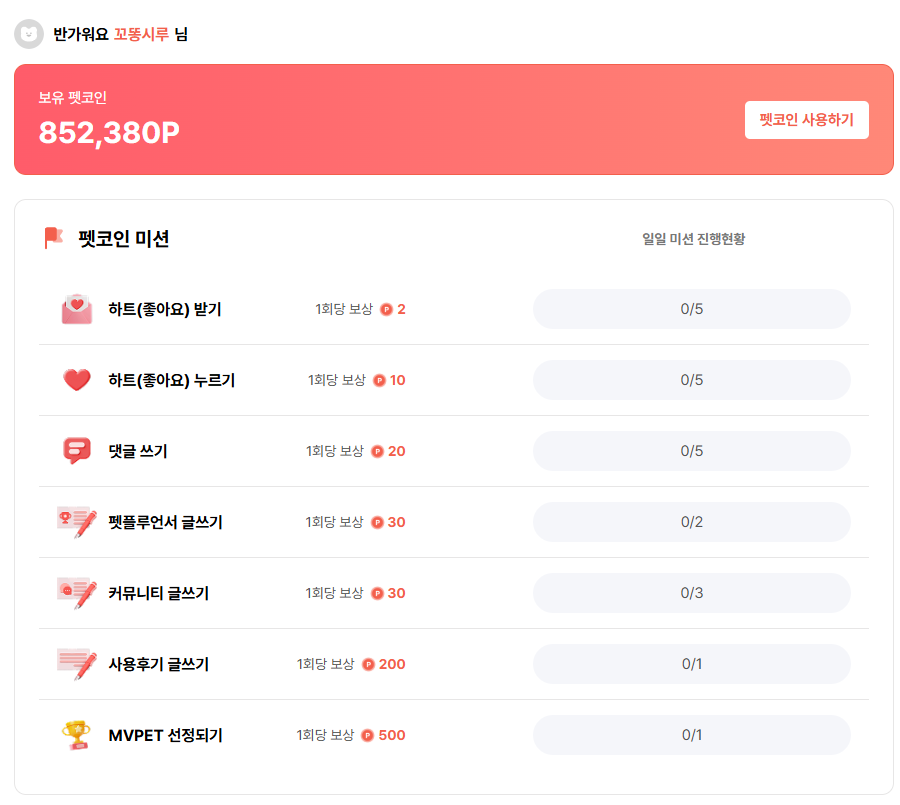This screenshot has height=805, width=900.
Task: Click the 사용후기 글쓰기 0/1 progress bar
Action: coord(691,664)
